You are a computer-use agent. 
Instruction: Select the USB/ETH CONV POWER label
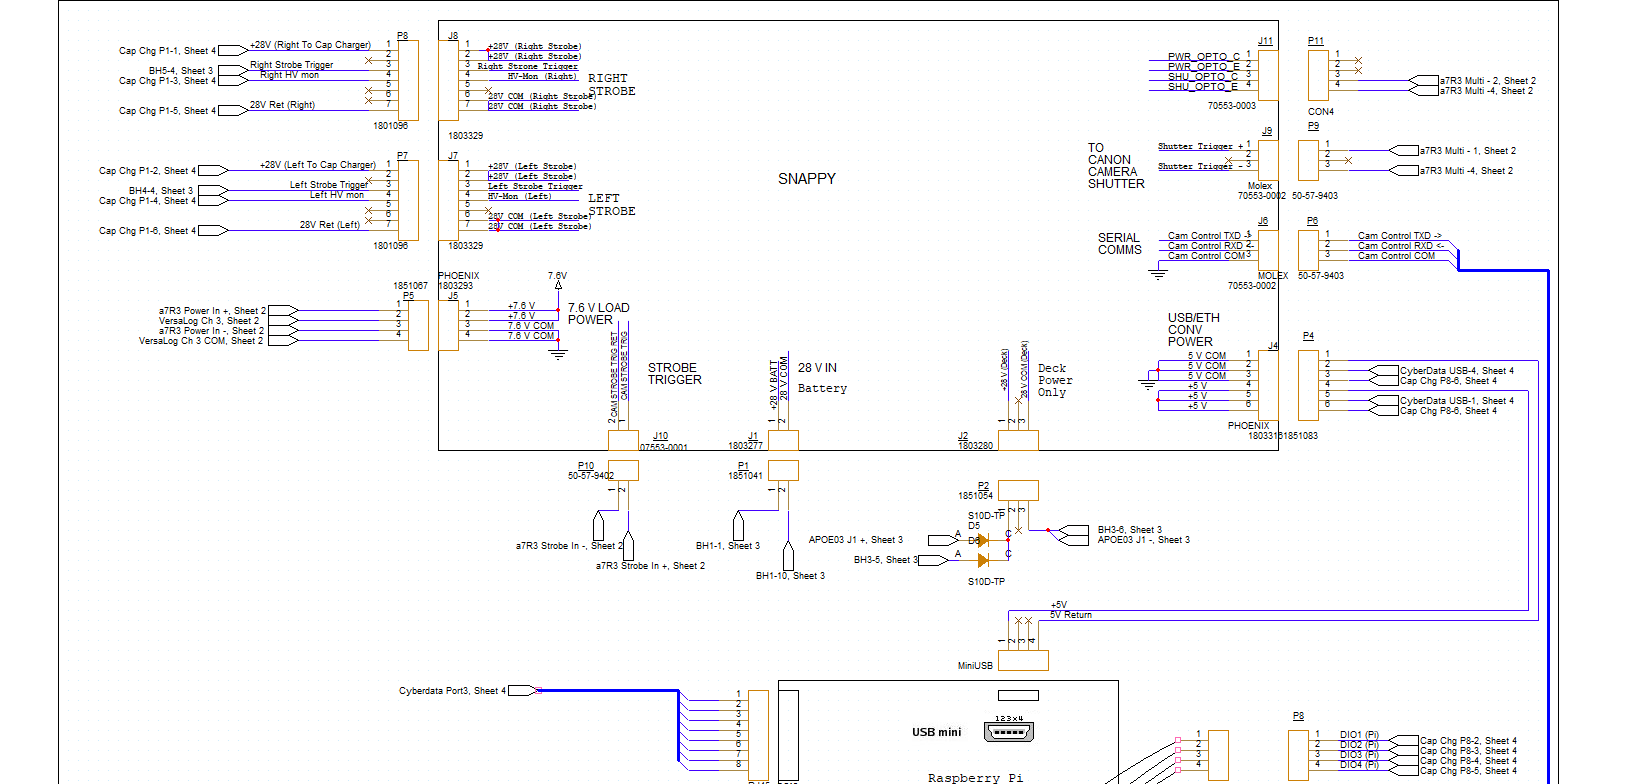point(1193,330)
